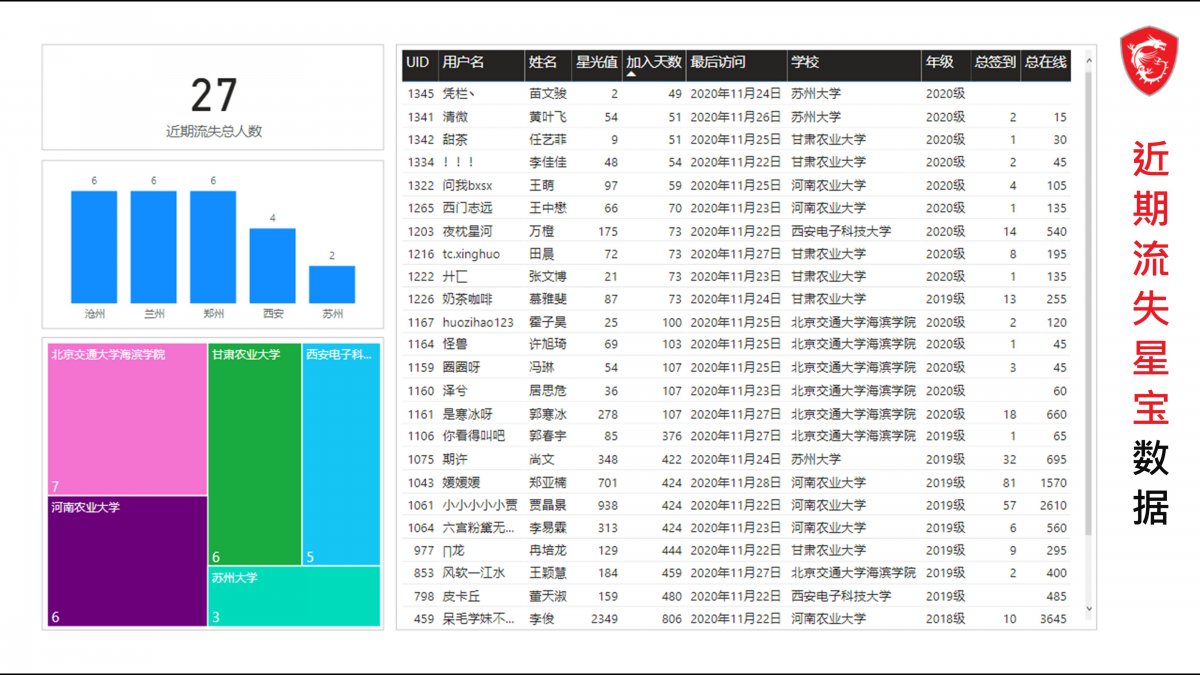Image resolution: width=1200 pixels, height=675 pixels.
Task: Select the 兰州 bar in chart
Action: pyautogui.click(x=153, y=247)
